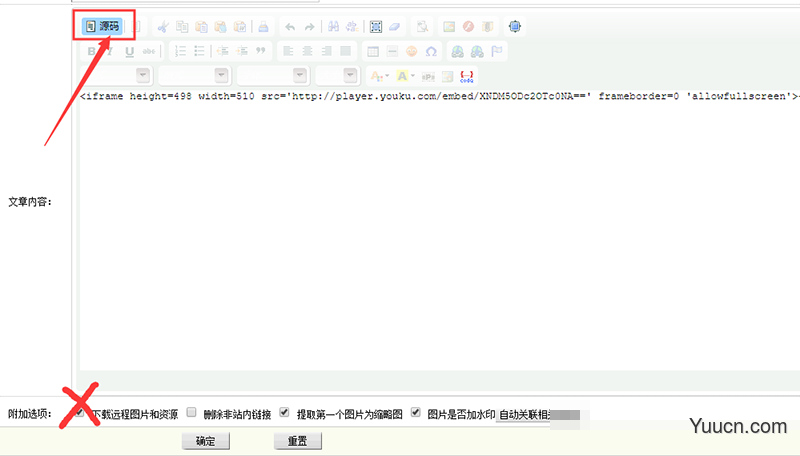The width and height of the screenshot is (800, 456).
Task: Toggle 删除非站内链接 checkbox
Action: (191, 412)
